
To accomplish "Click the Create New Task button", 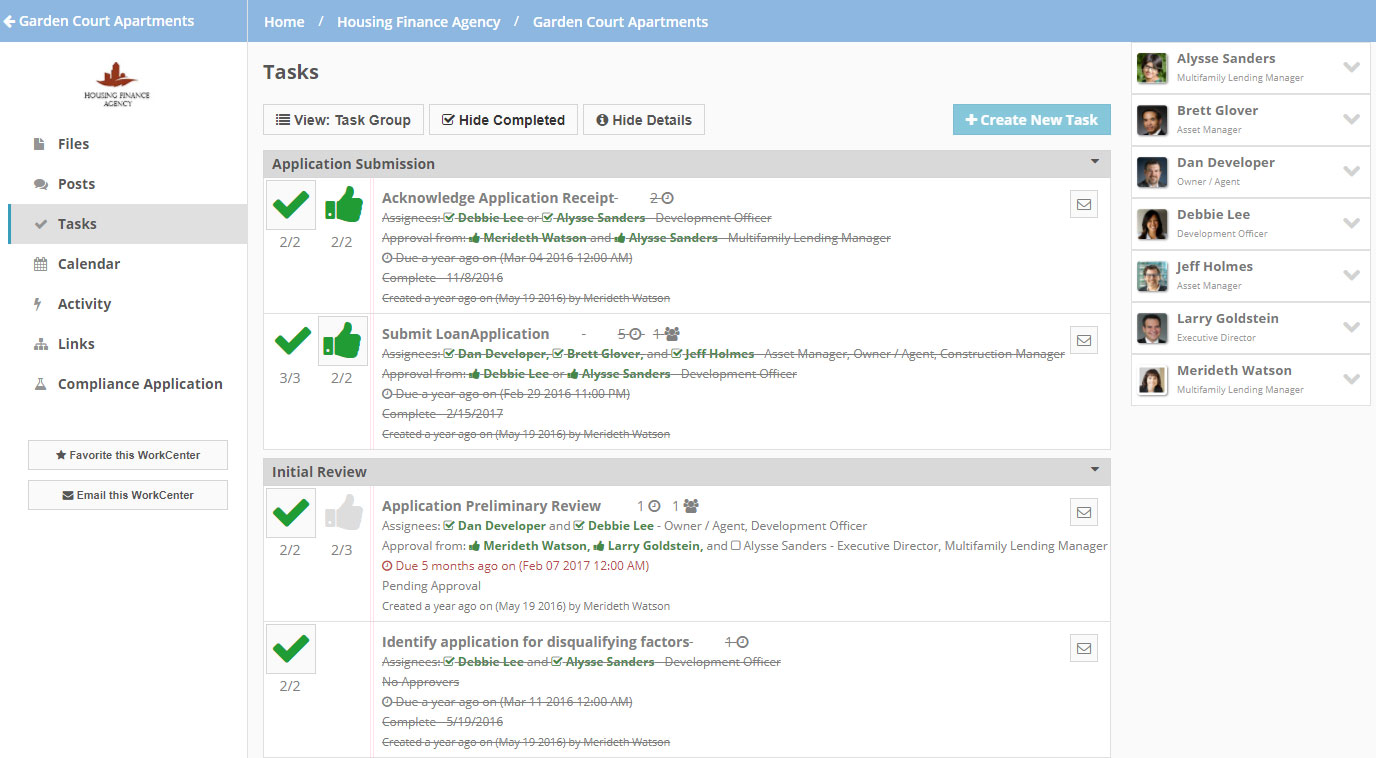I will point(1031,119).
